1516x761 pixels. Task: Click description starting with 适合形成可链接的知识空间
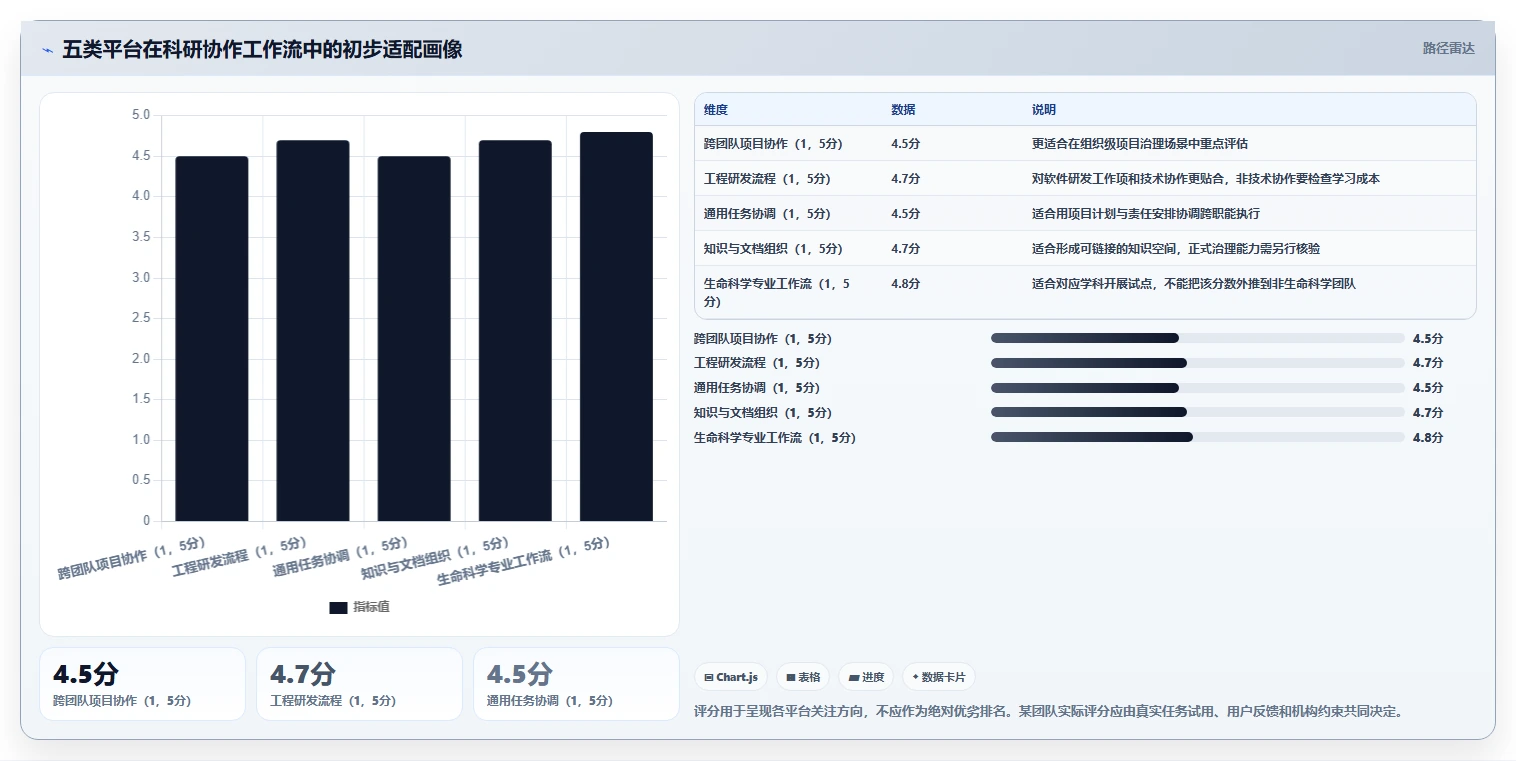tap(1176, 249)
